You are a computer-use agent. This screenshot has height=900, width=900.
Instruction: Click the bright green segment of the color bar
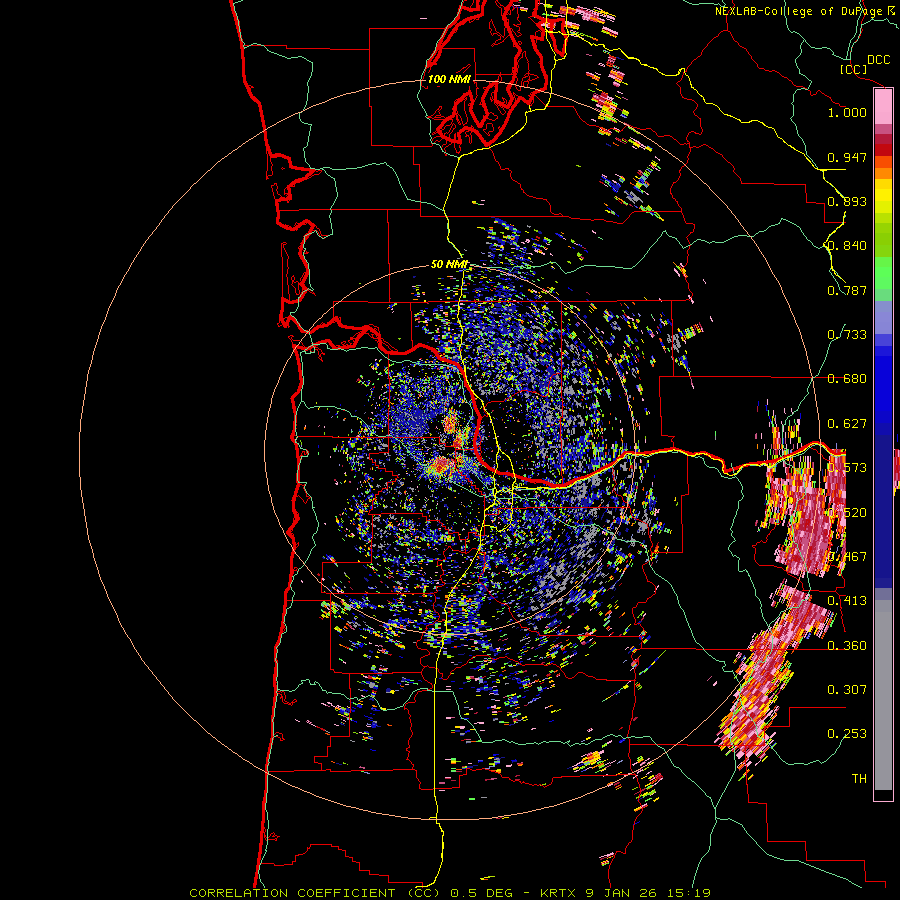pos(883,273)
